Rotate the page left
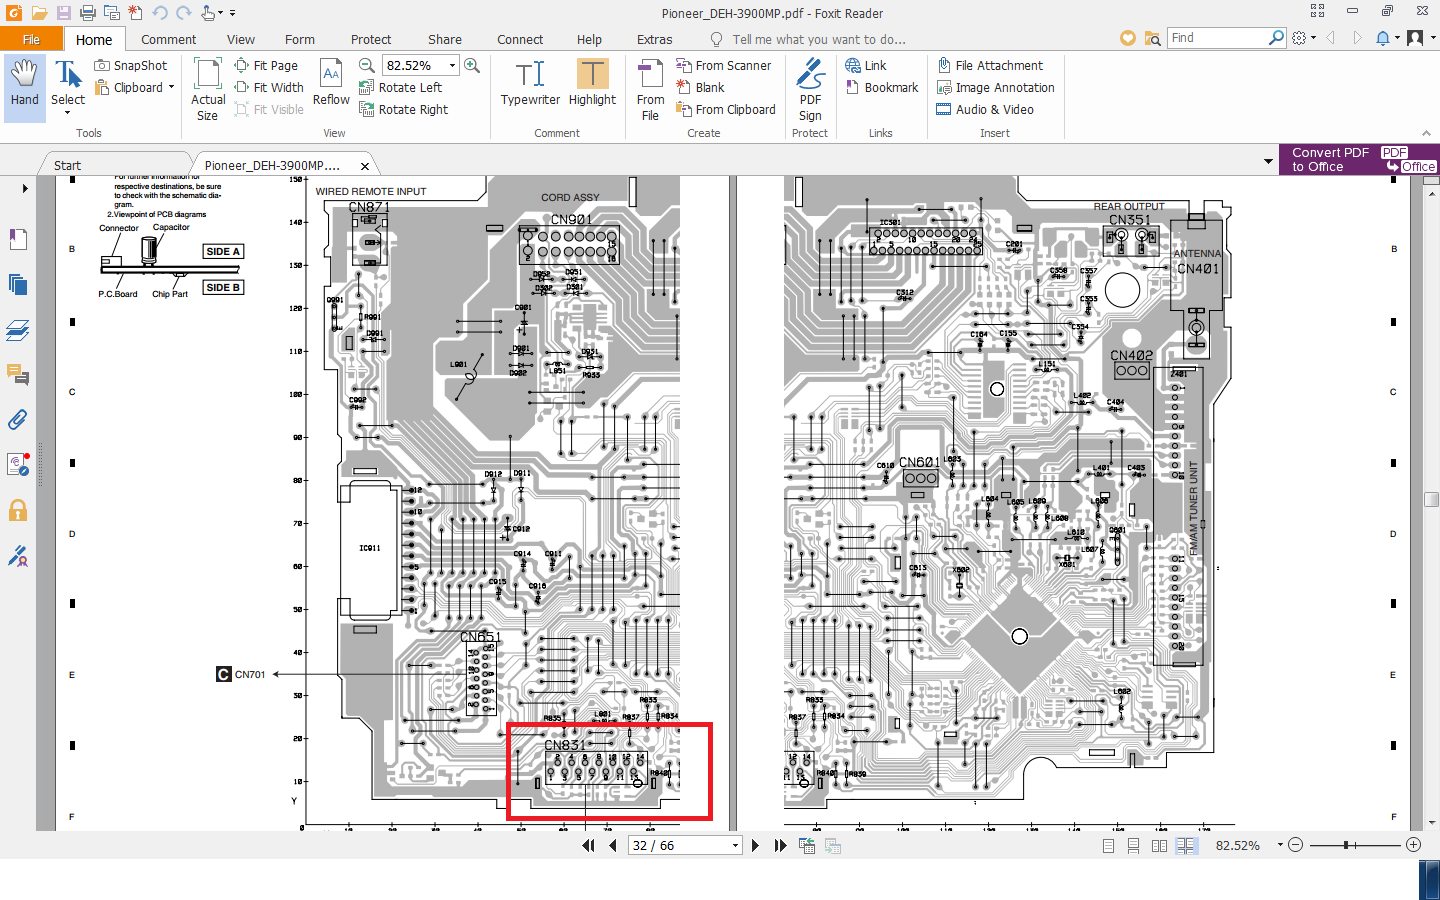Screen dimensions: 1440x900 (401, 87)
